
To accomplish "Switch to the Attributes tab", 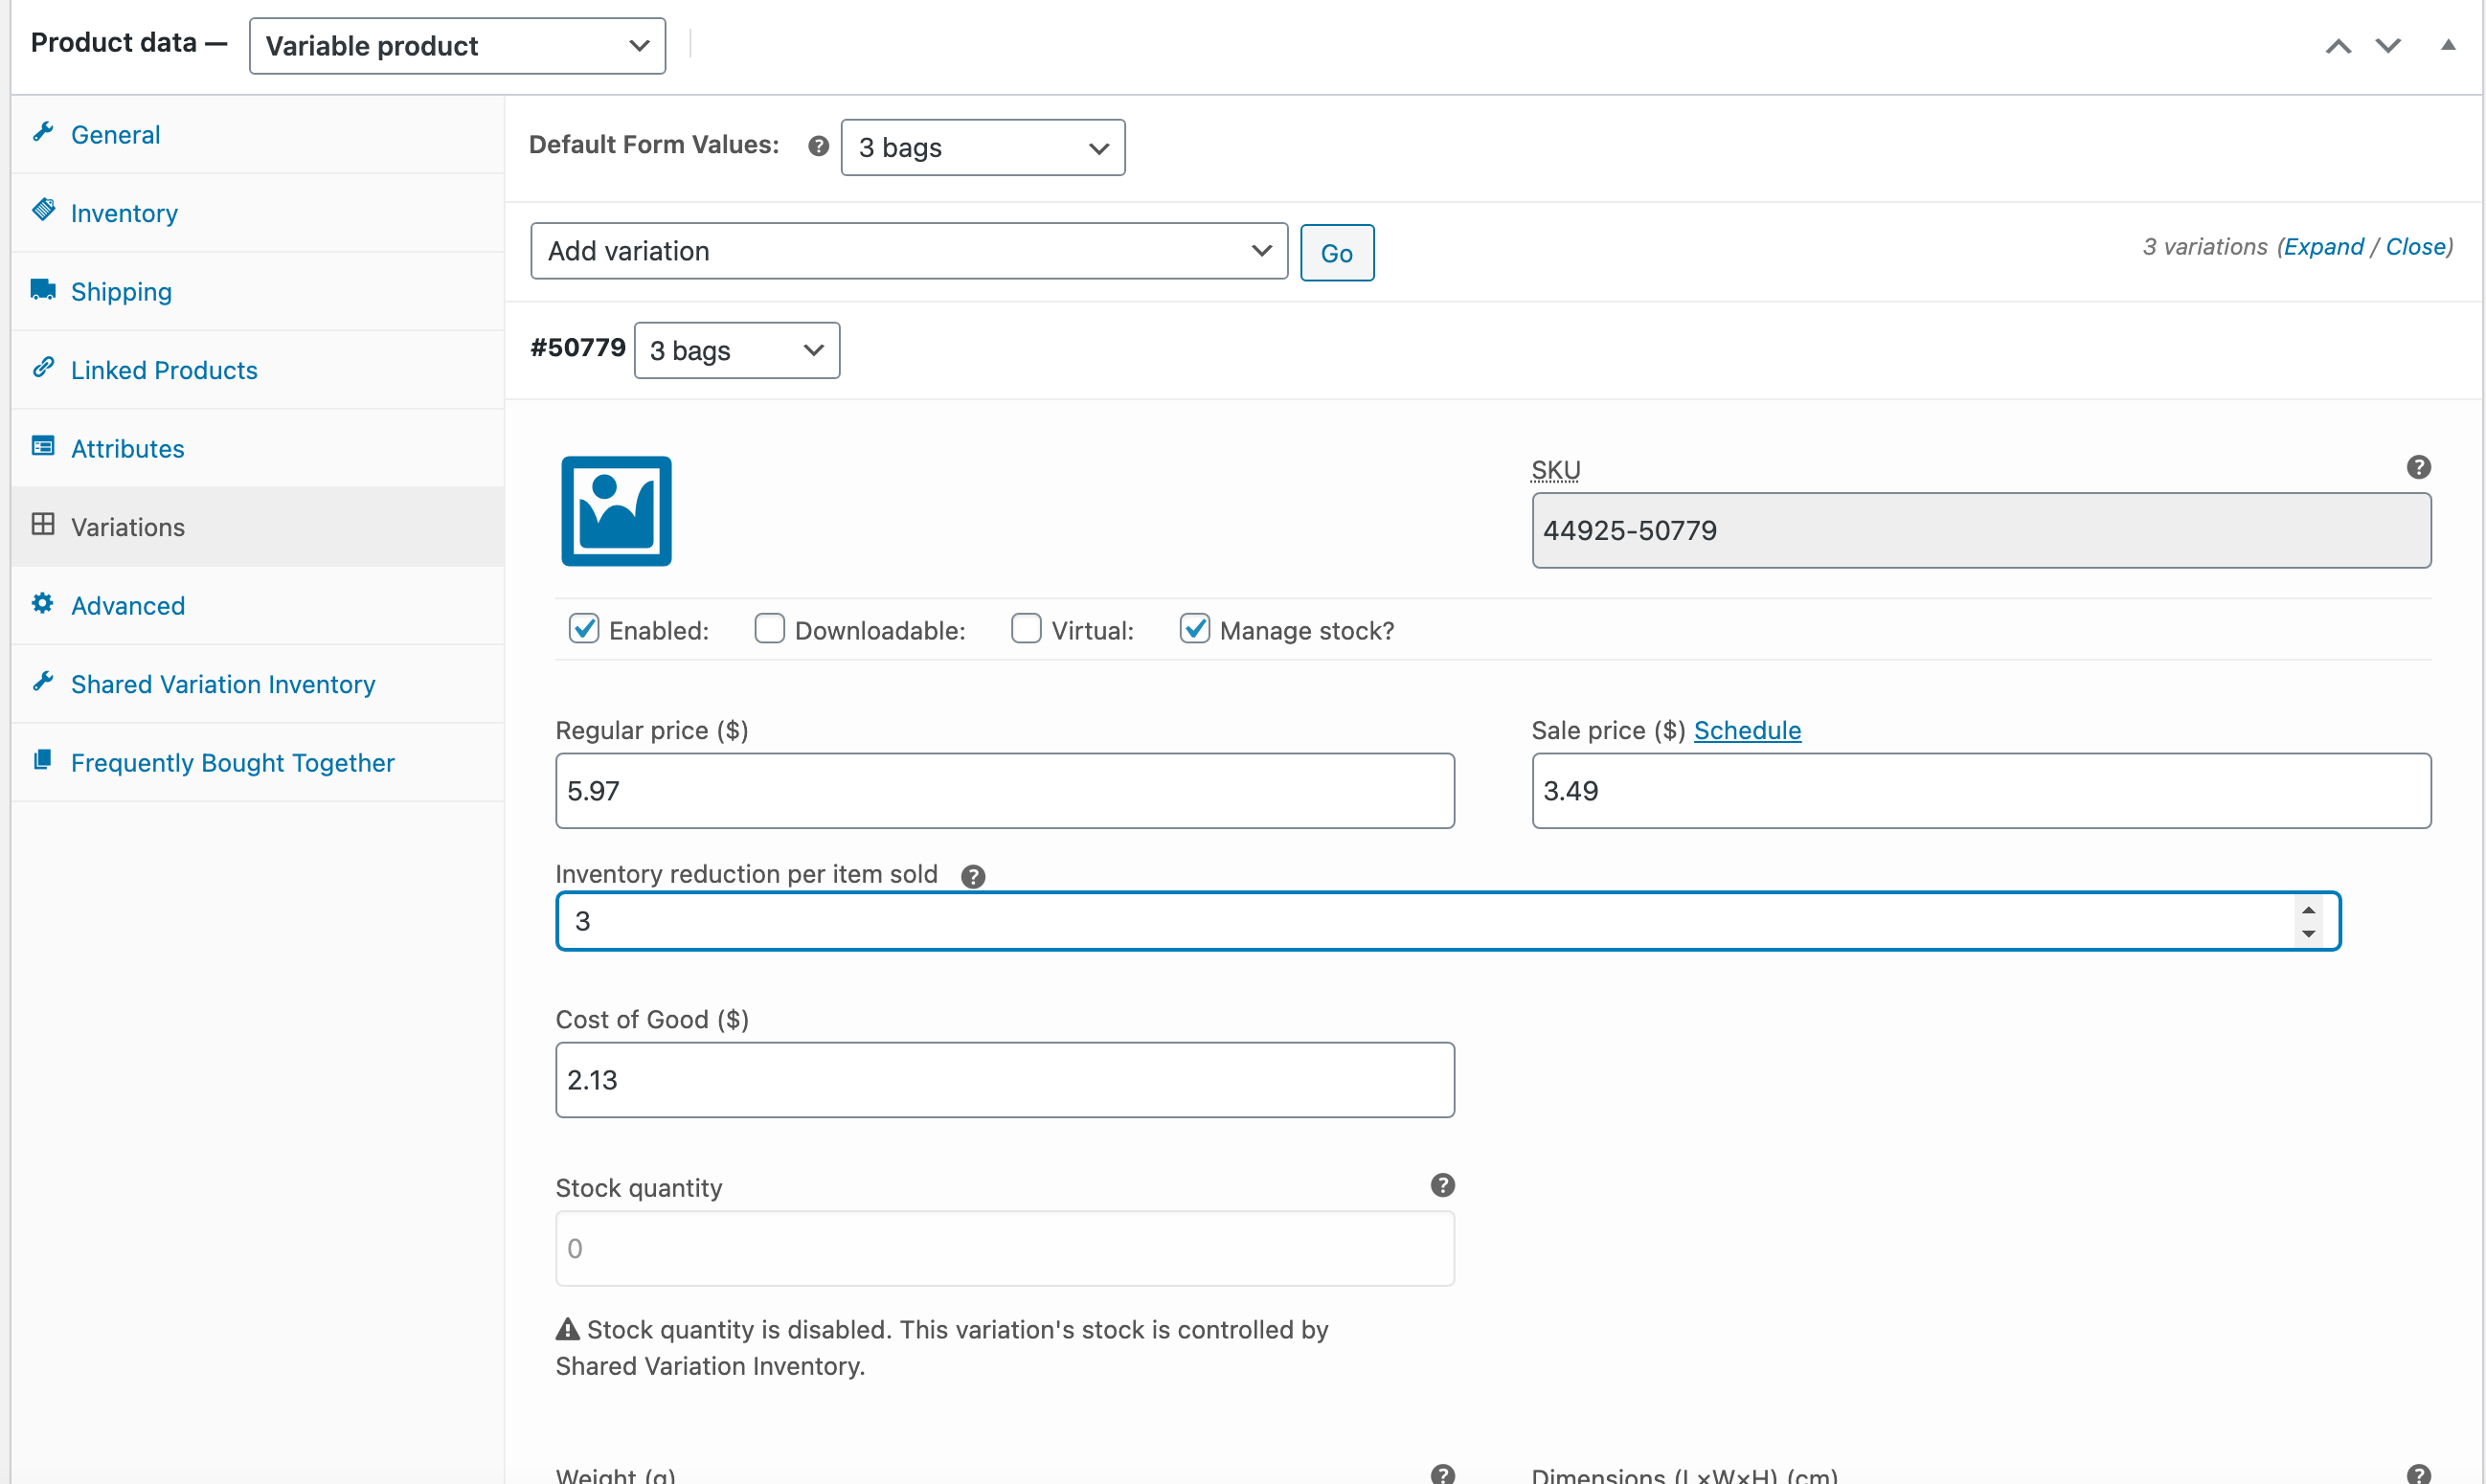I will click(127, 448).
